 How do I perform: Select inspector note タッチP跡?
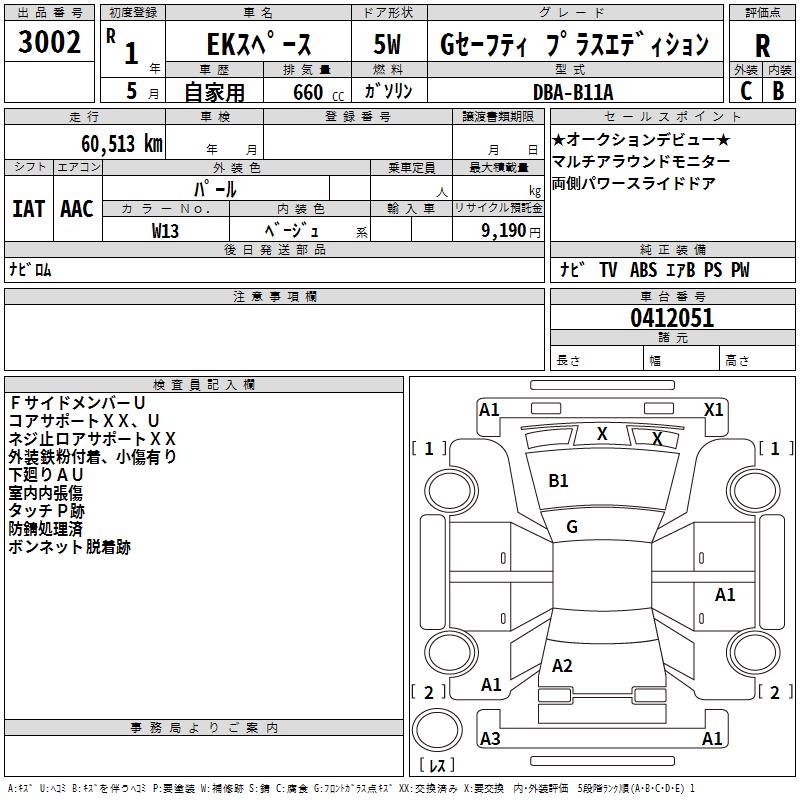pos(46,511)
